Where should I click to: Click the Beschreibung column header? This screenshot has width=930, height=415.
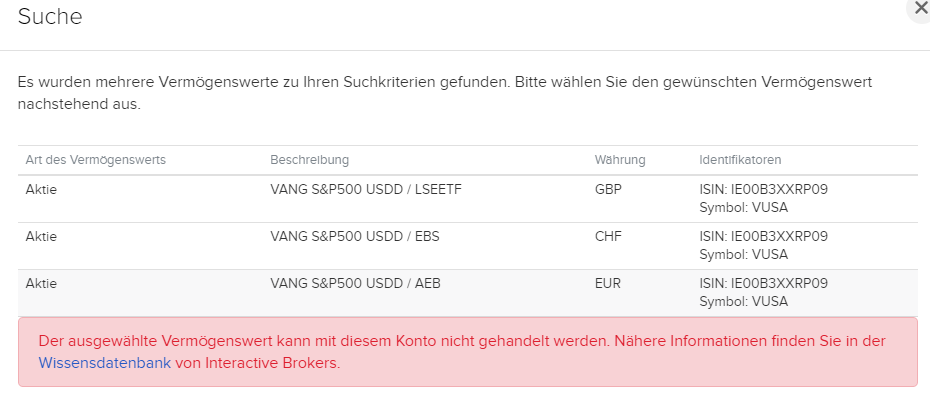click(309, 160)
